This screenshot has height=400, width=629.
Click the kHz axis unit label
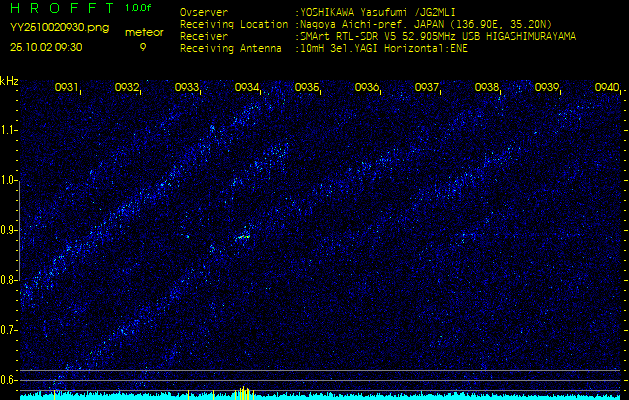click(x=9, y=81)
